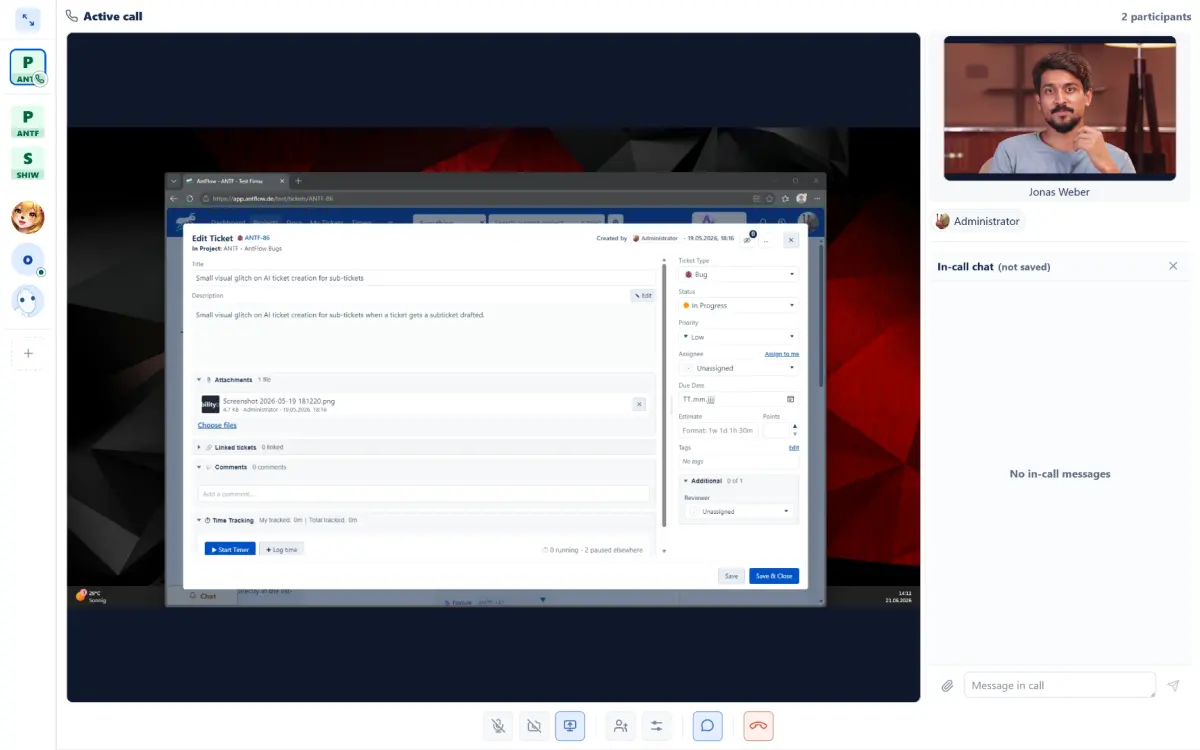This screenshot has width=1200, height=750.
Task: Click the dialog Save button
Action: (731, 576)
